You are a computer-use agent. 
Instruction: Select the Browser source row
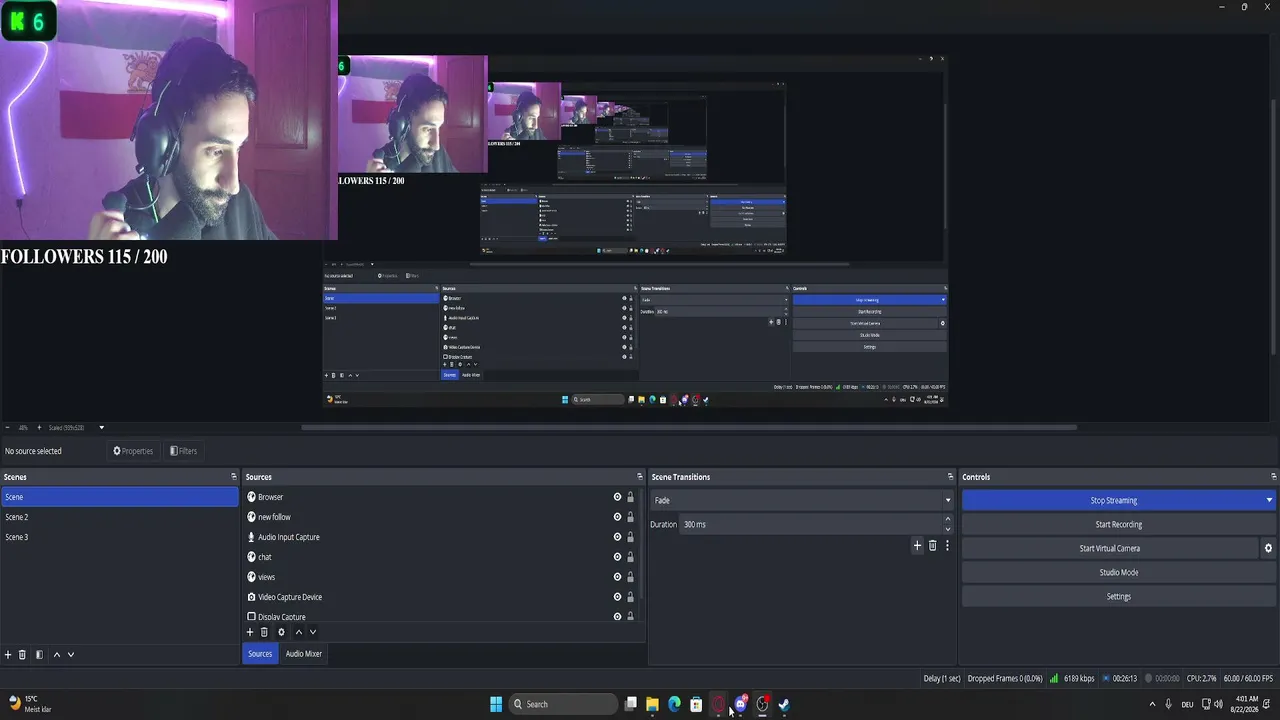(443, 497)
